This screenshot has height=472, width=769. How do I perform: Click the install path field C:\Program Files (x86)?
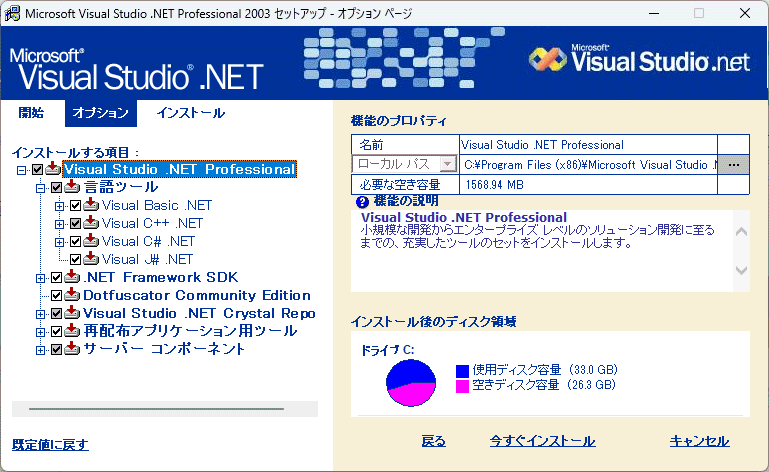point(589,165)
